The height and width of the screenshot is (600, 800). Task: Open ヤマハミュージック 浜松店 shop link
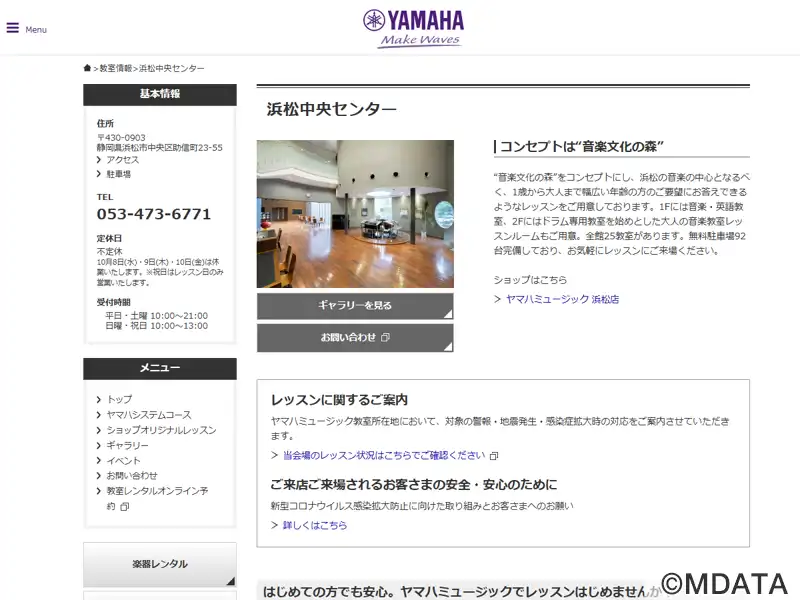pyautogui.click(x=562, y=299)
